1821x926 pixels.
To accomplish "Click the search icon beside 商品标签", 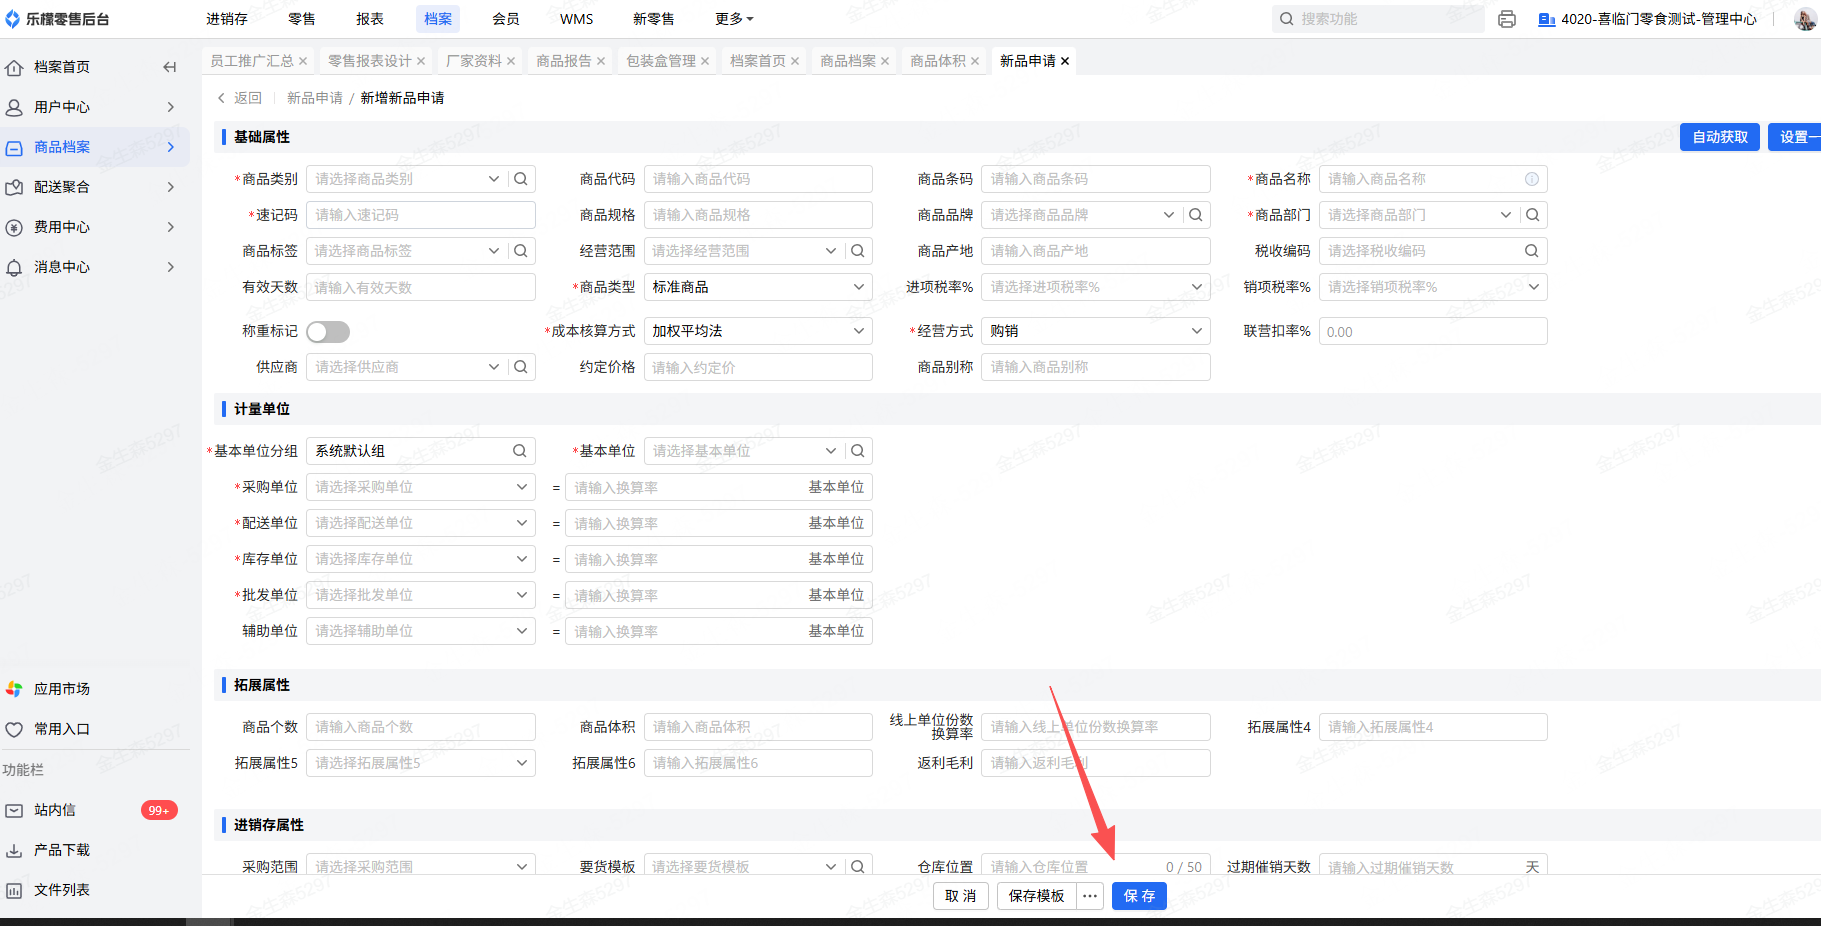I will tap(521, 251).
